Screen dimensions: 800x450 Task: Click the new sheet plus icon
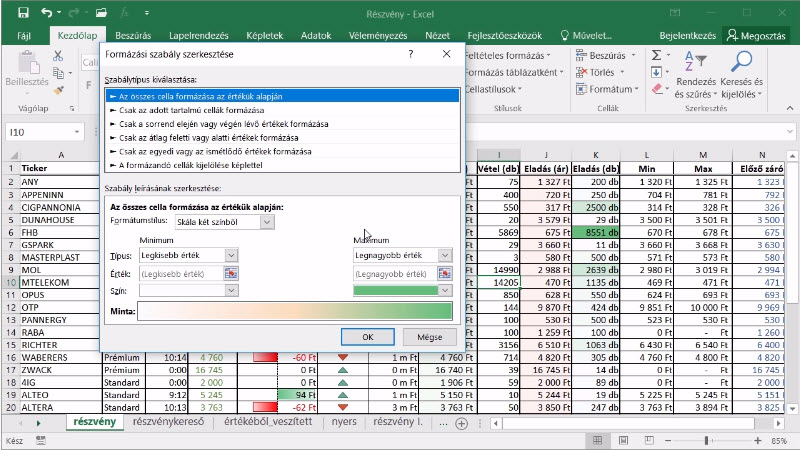point(461,423)
